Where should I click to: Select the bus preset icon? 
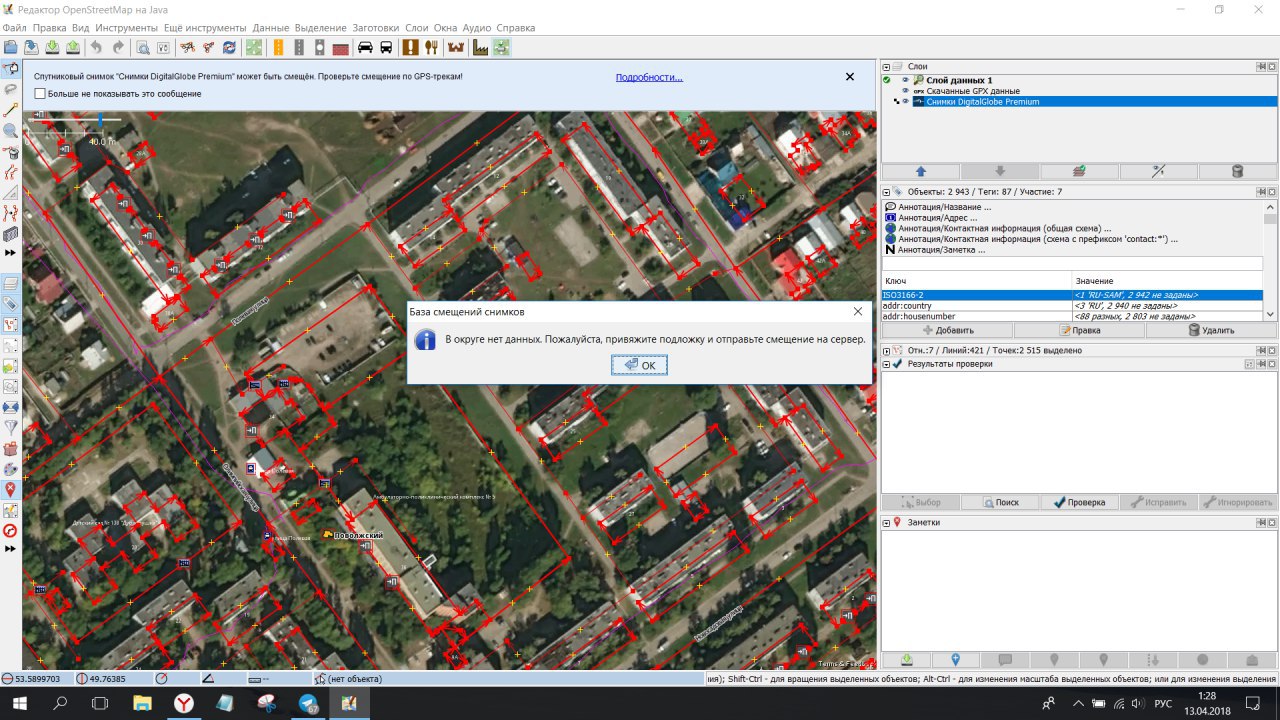tap(386, 47)
